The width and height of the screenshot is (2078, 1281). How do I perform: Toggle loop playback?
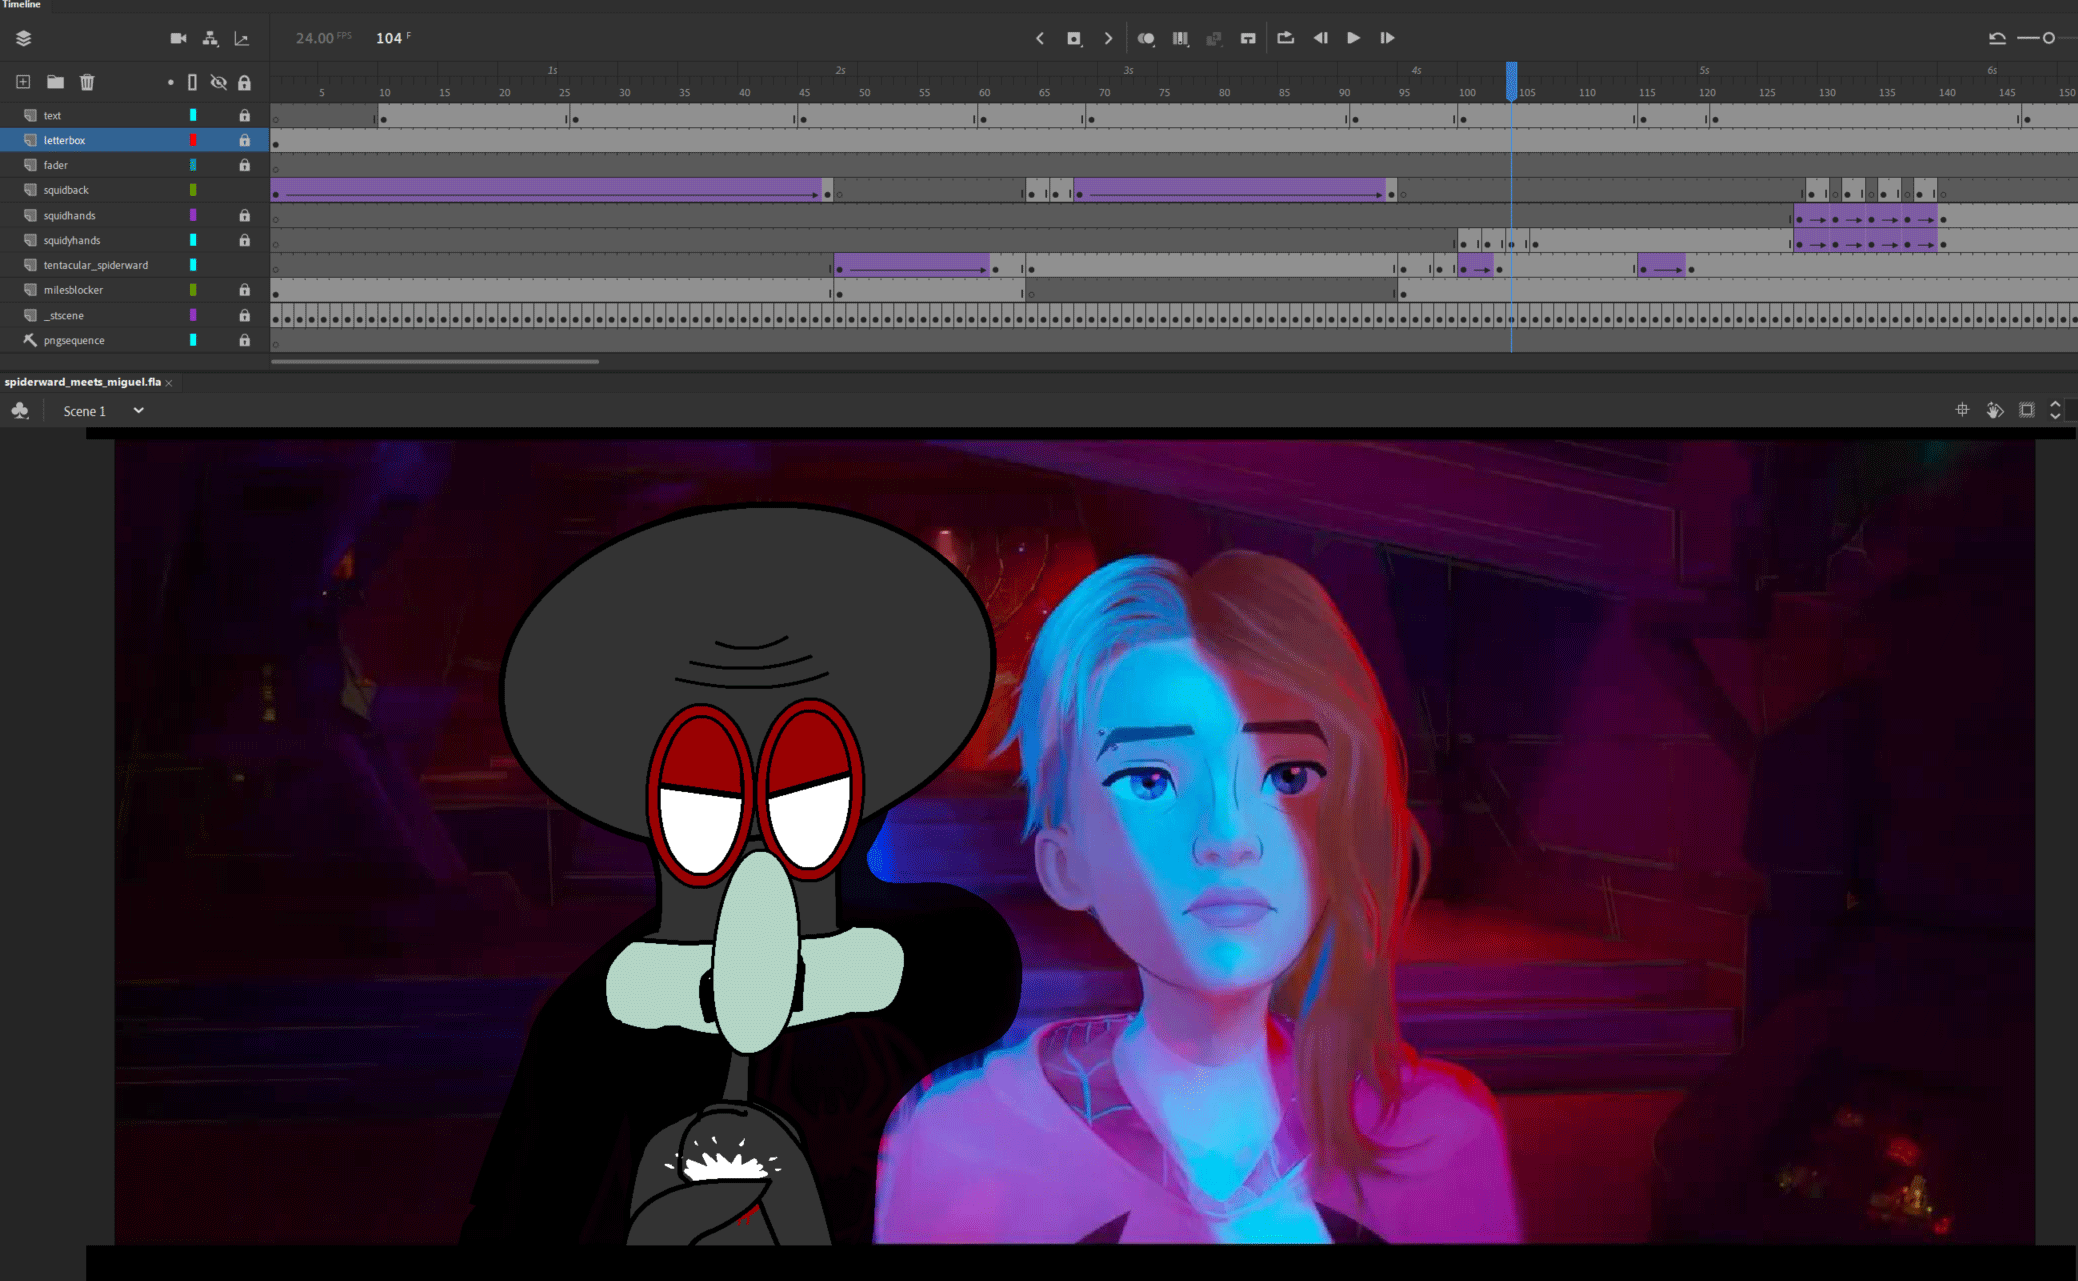click(x=1286, y=38)
